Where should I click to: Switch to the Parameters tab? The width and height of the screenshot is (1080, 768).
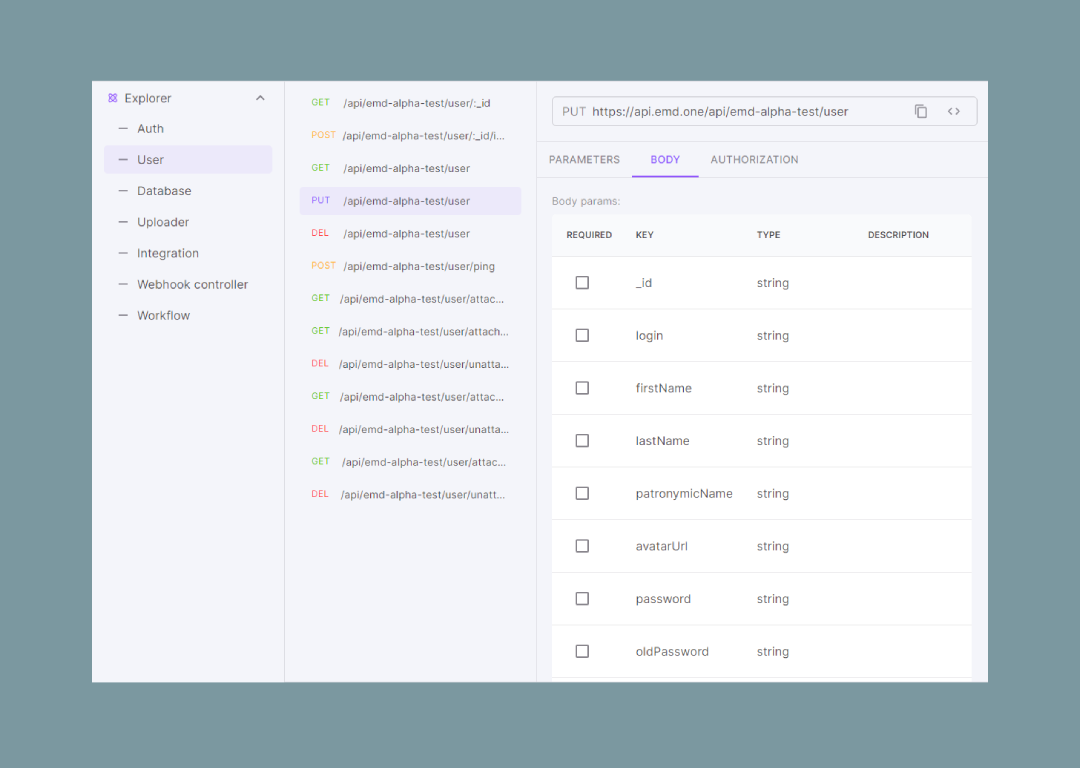click(584, 160)
